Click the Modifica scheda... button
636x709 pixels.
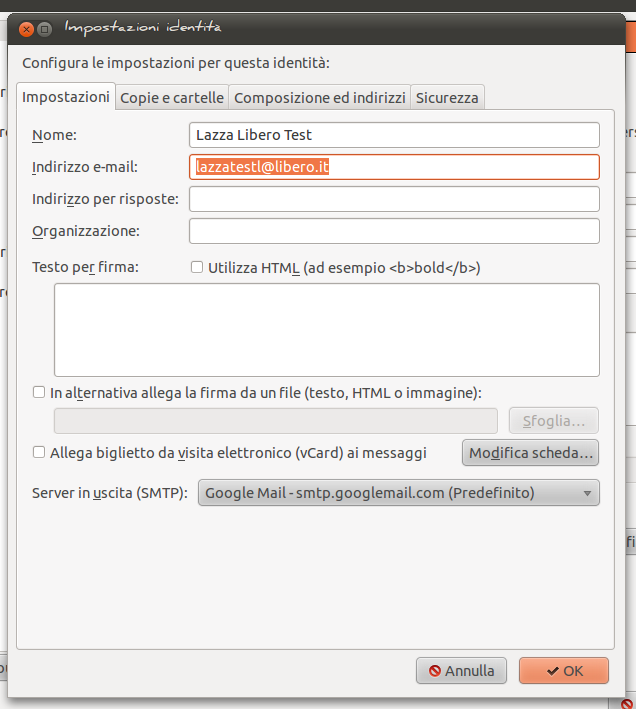tap(530, 453)
